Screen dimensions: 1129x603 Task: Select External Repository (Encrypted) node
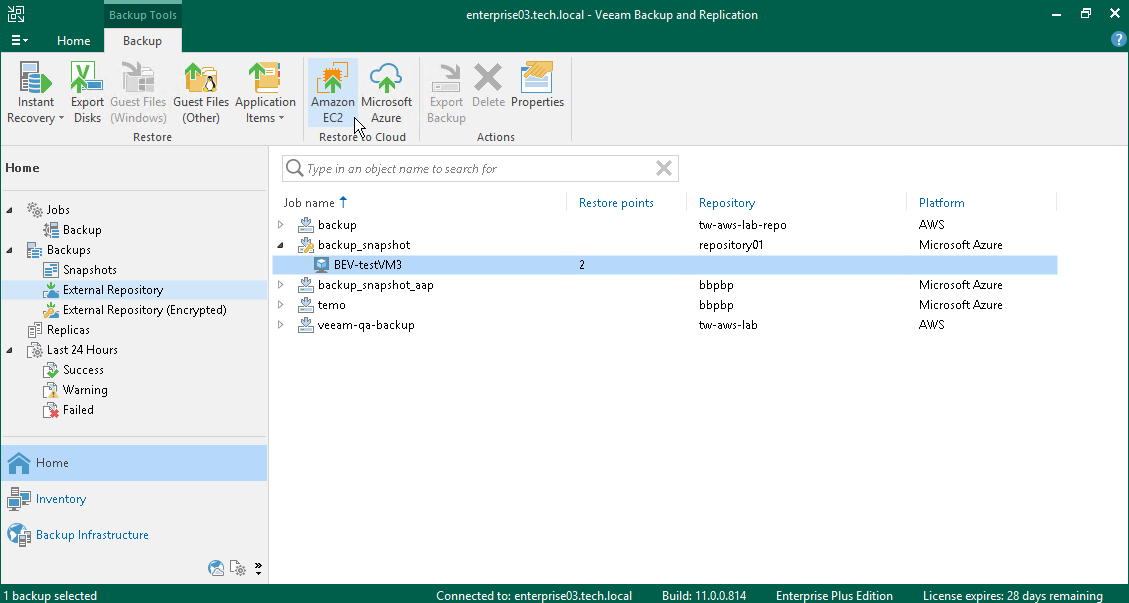coord(144,310)
